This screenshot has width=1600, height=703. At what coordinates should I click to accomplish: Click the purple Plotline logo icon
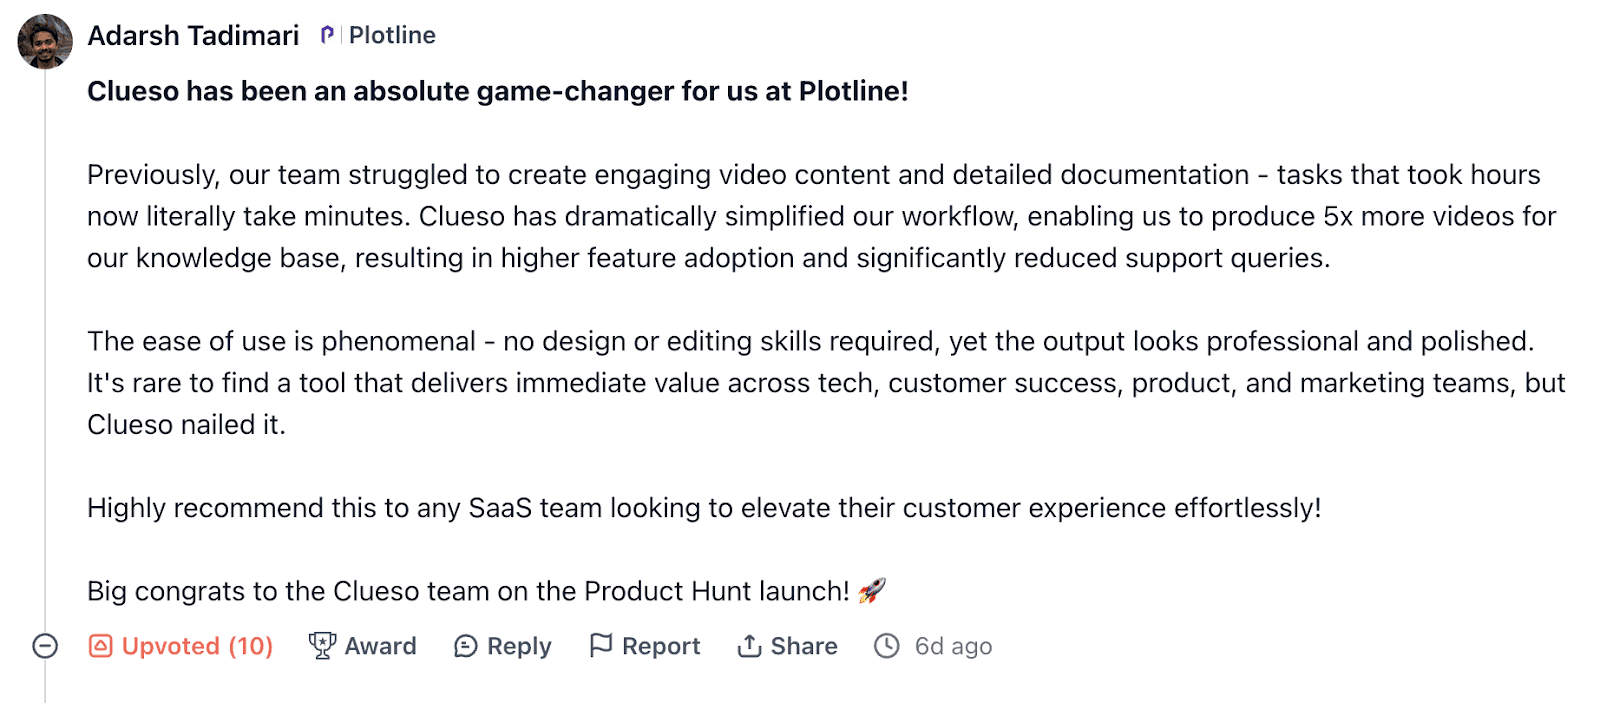[x=327, y=35]
